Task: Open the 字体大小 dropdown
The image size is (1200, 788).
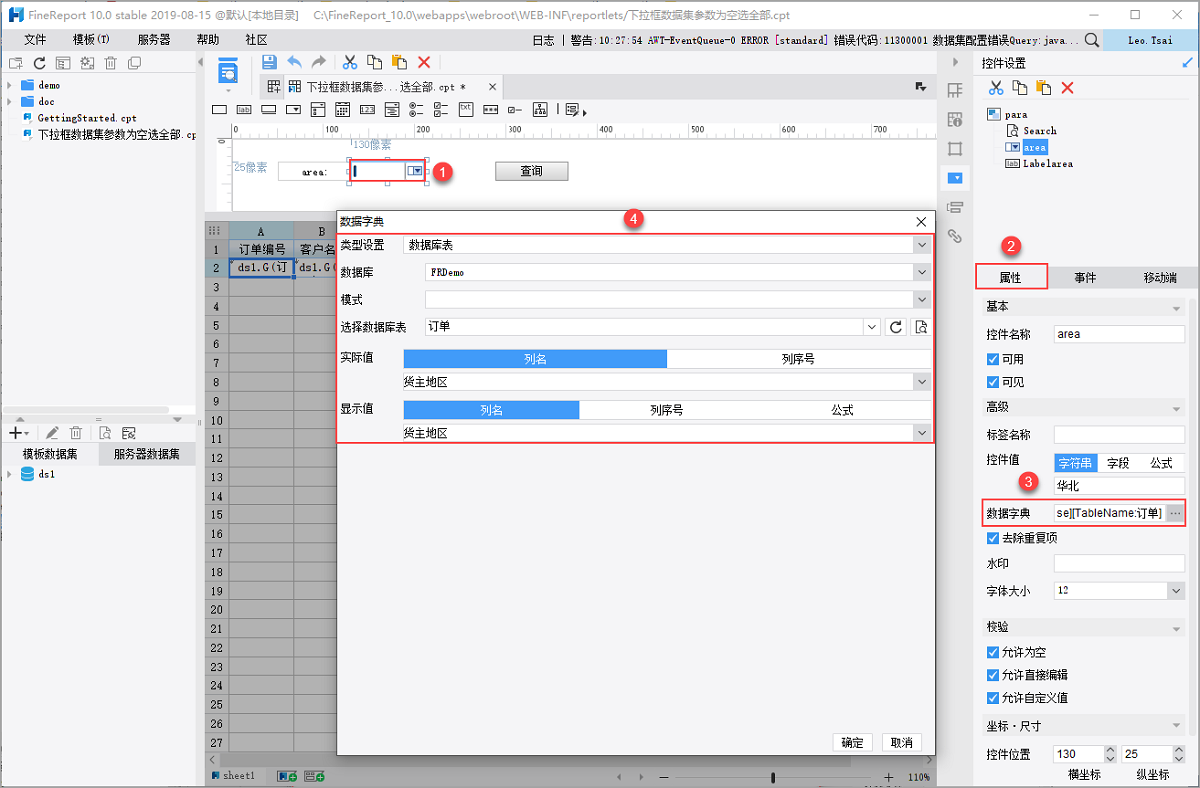Action: pos(1175,591)
